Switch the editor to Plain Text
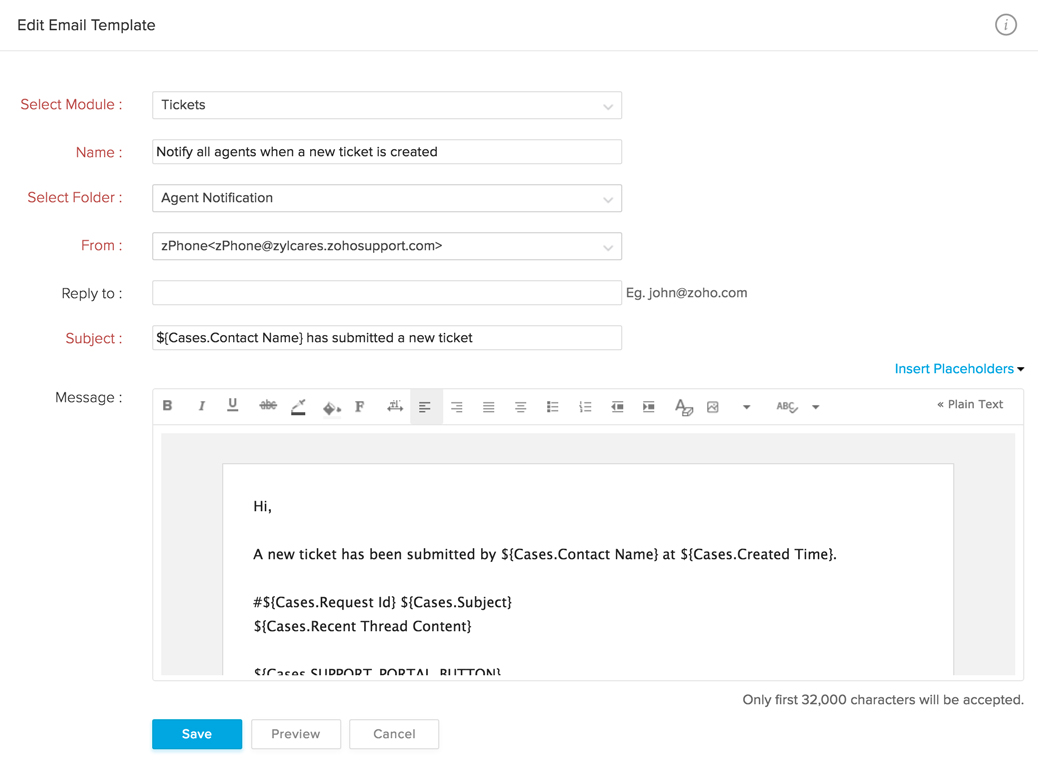Viewport: 1038px width, 784px height. tap(970, 405)
